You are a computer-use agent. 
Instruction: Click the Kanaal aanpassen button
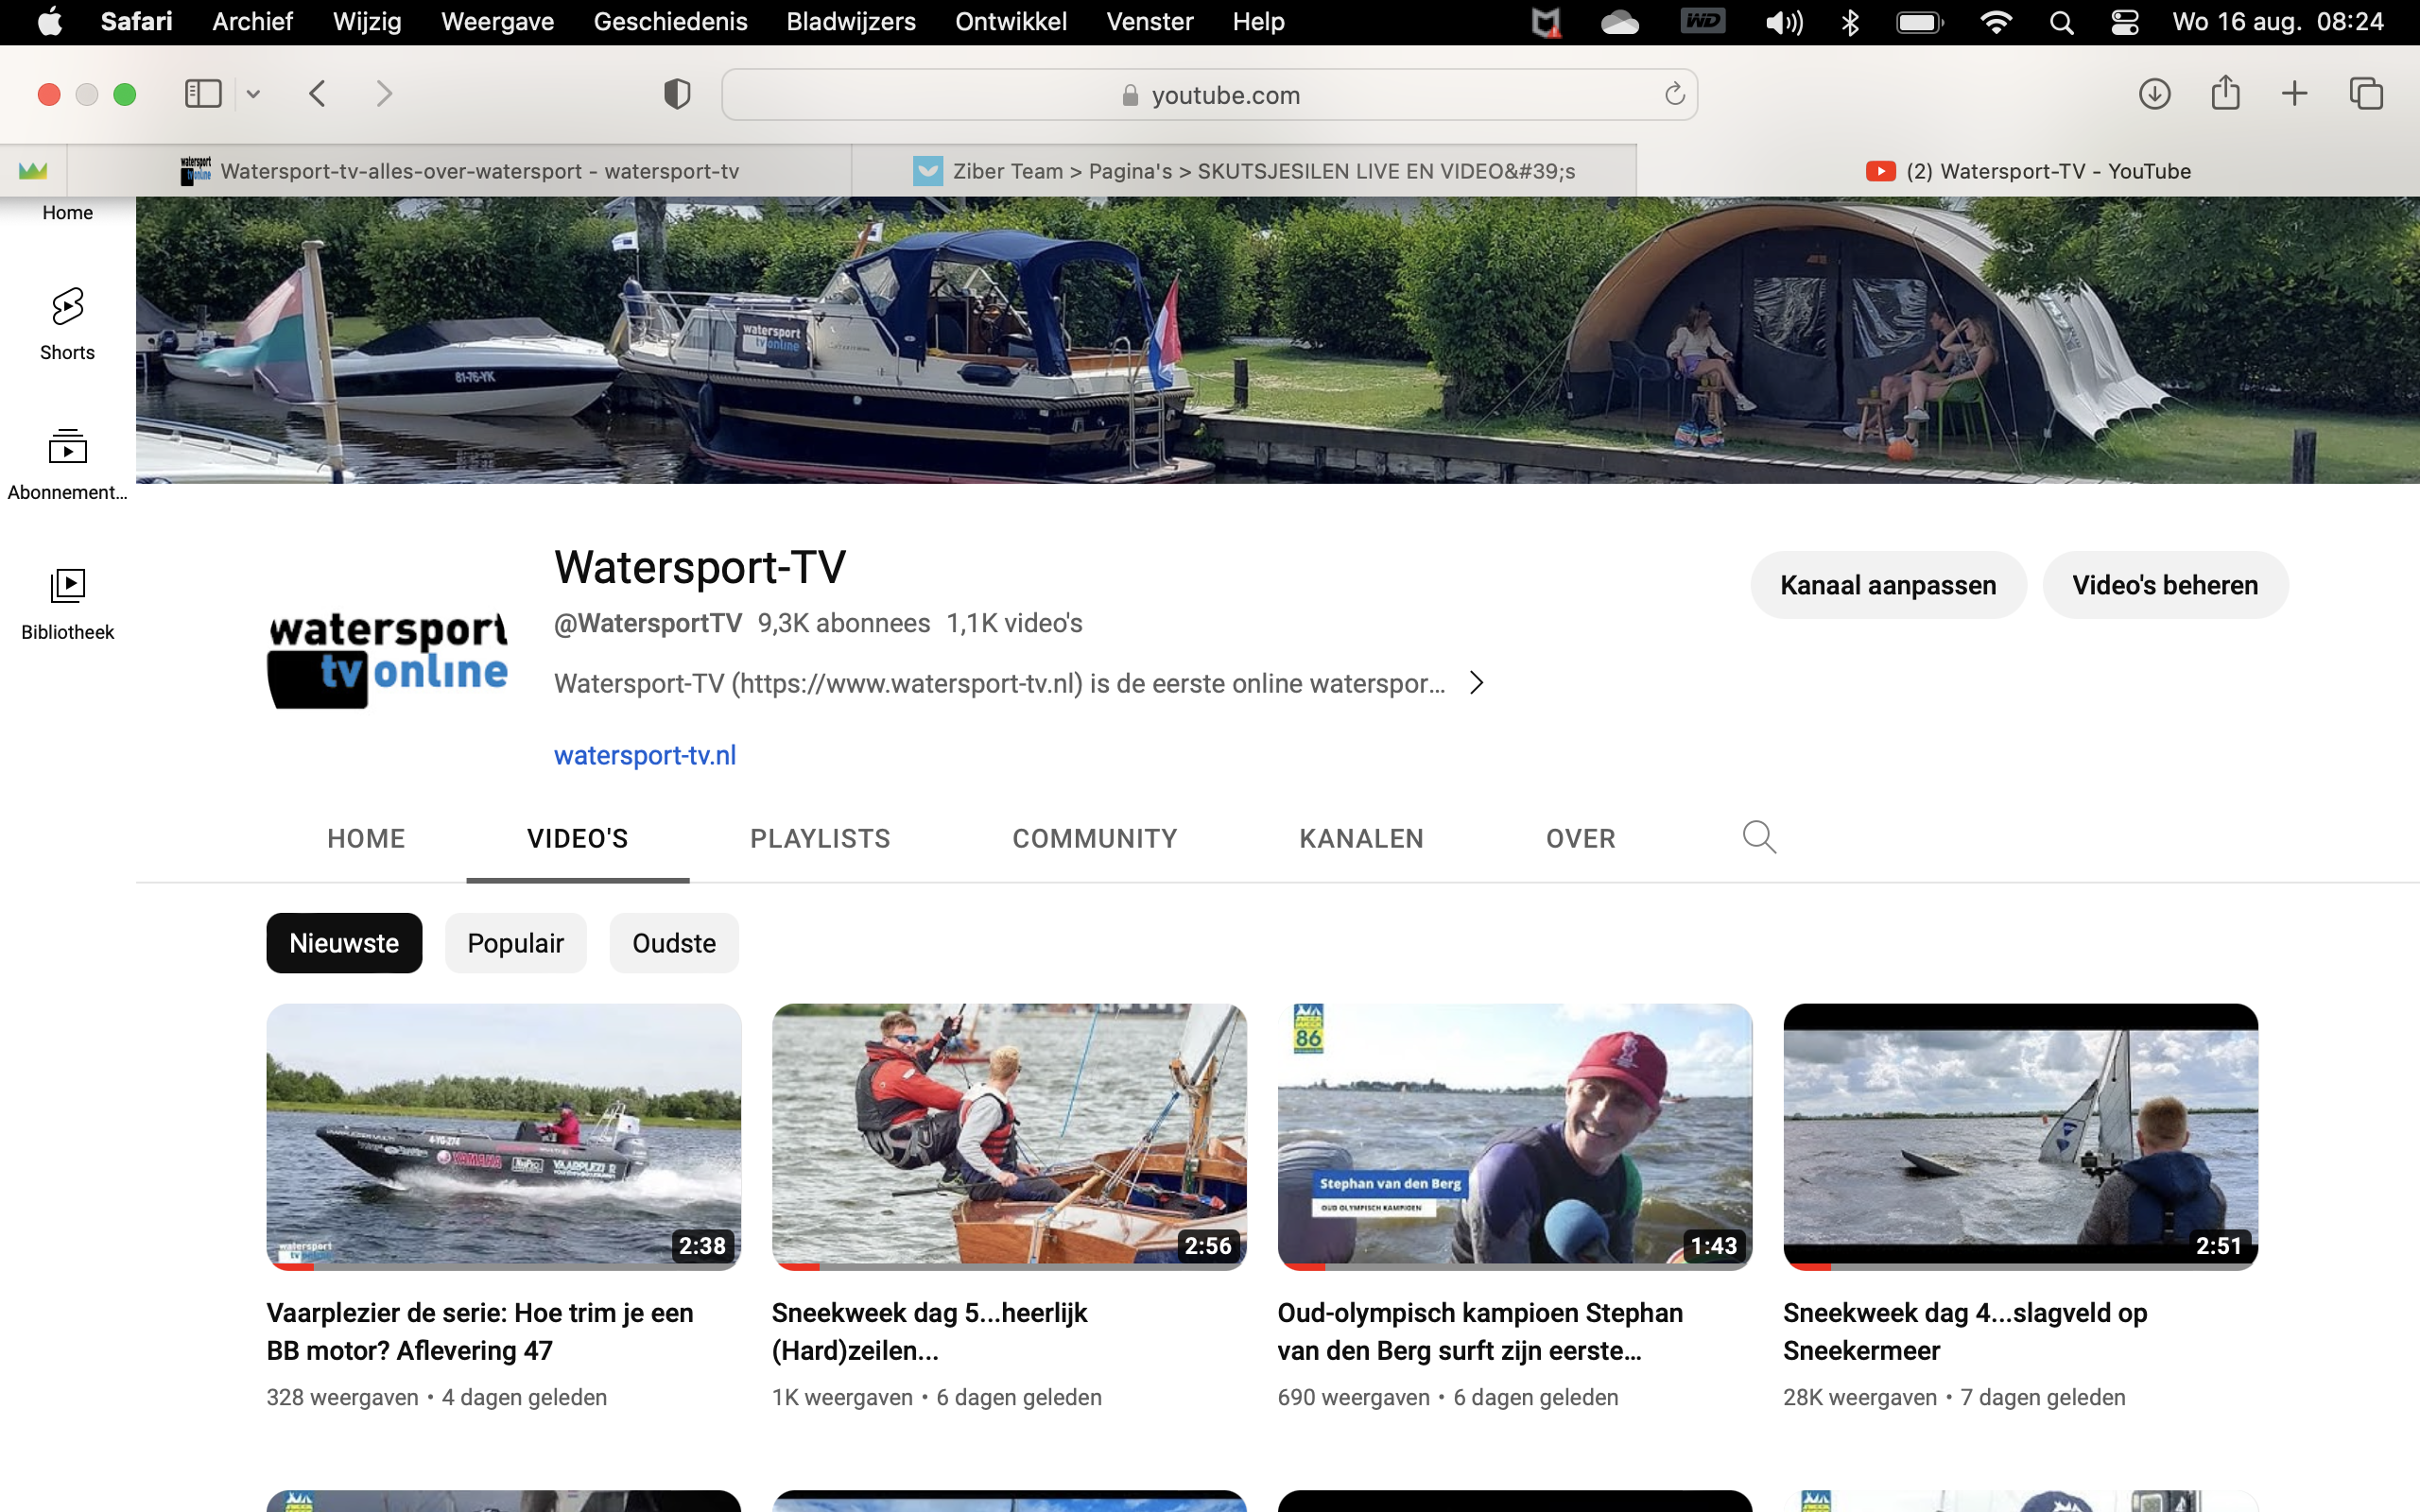click(x=1888, y=584)
